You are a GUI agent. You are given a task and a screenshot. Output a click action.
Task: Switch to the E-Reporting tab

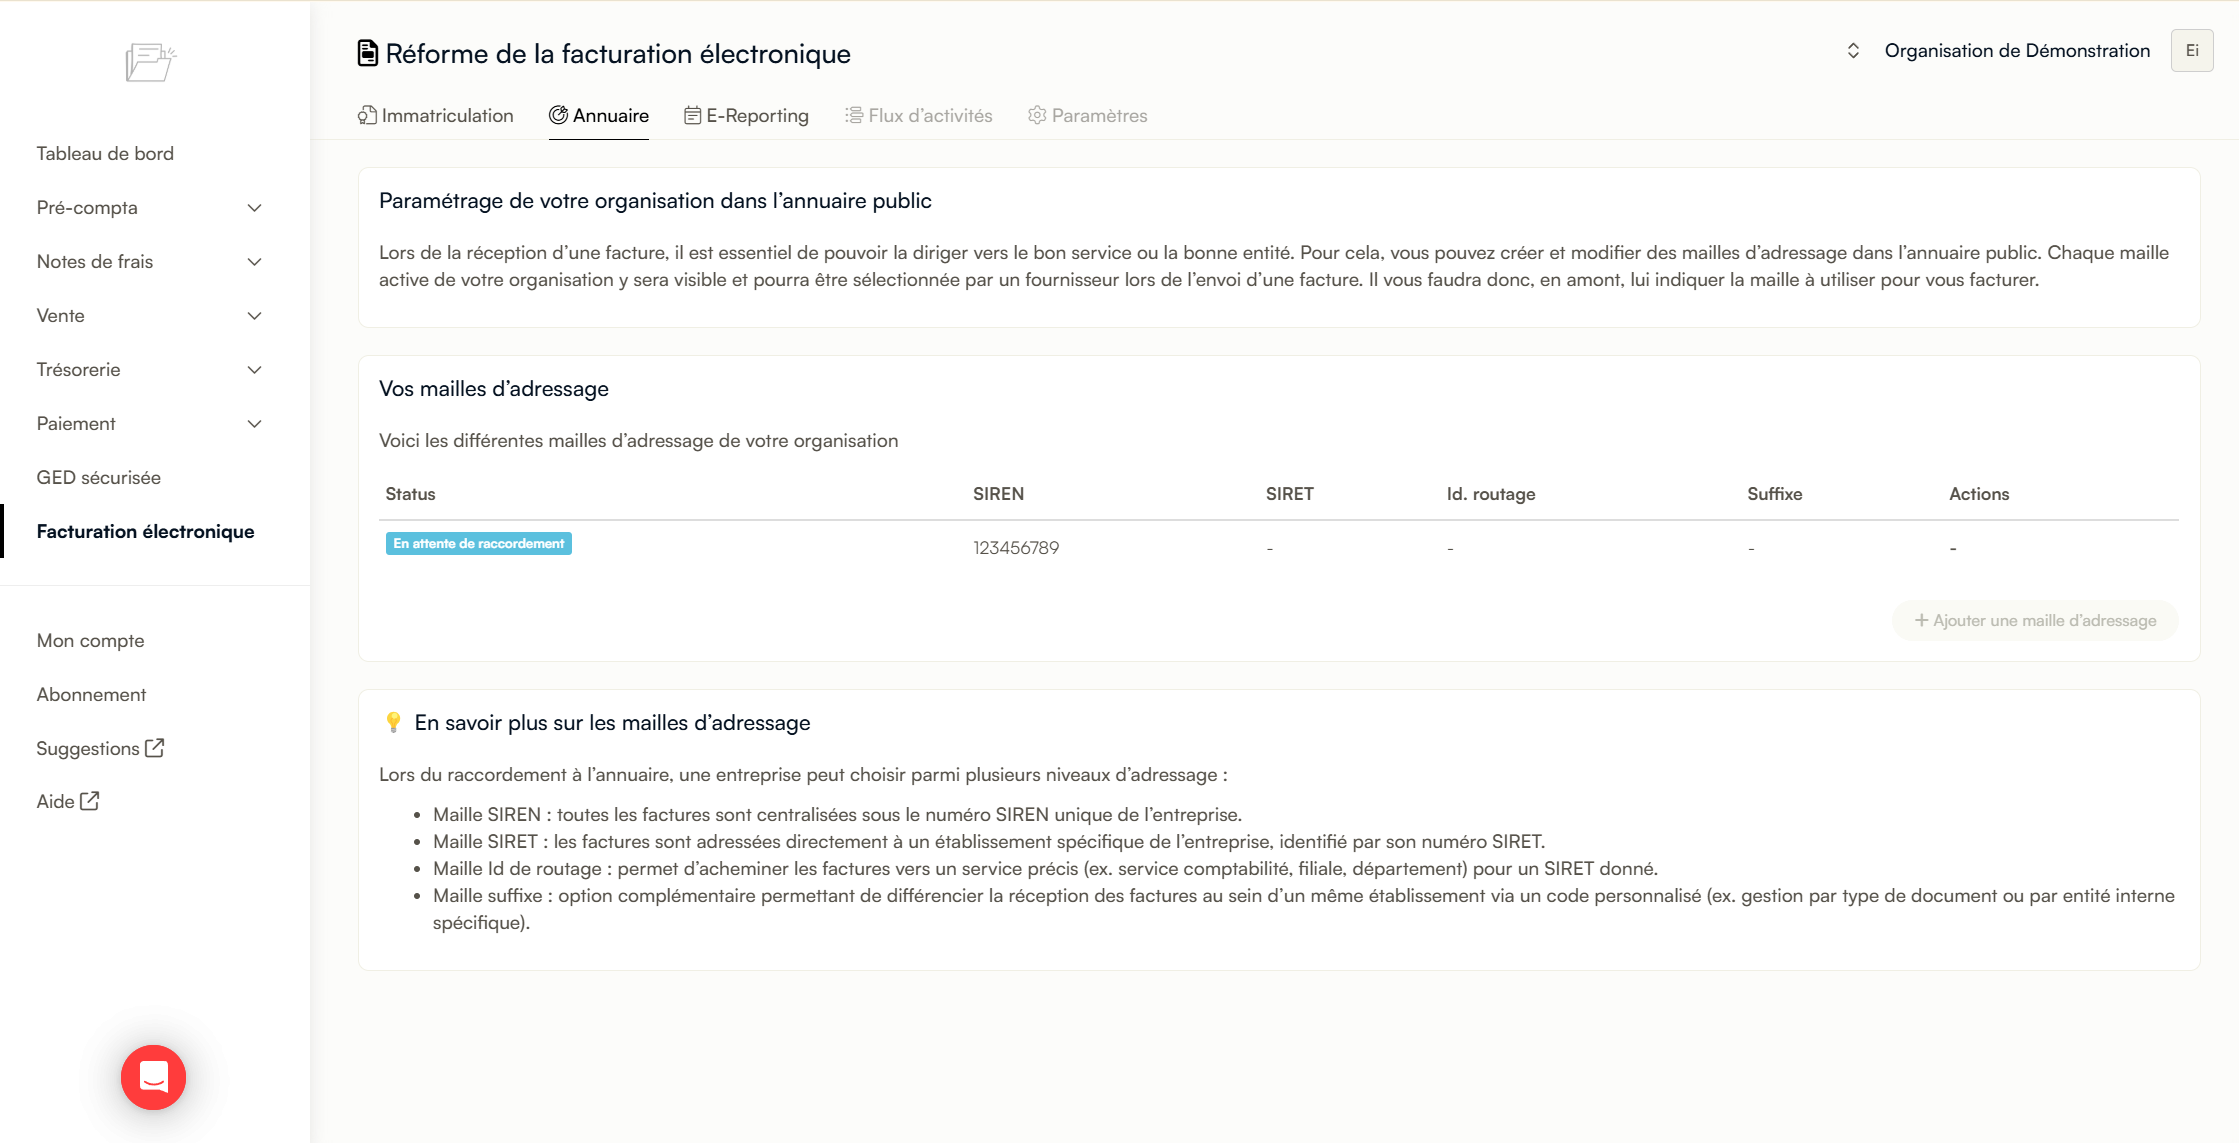click(x=746, y=116)
